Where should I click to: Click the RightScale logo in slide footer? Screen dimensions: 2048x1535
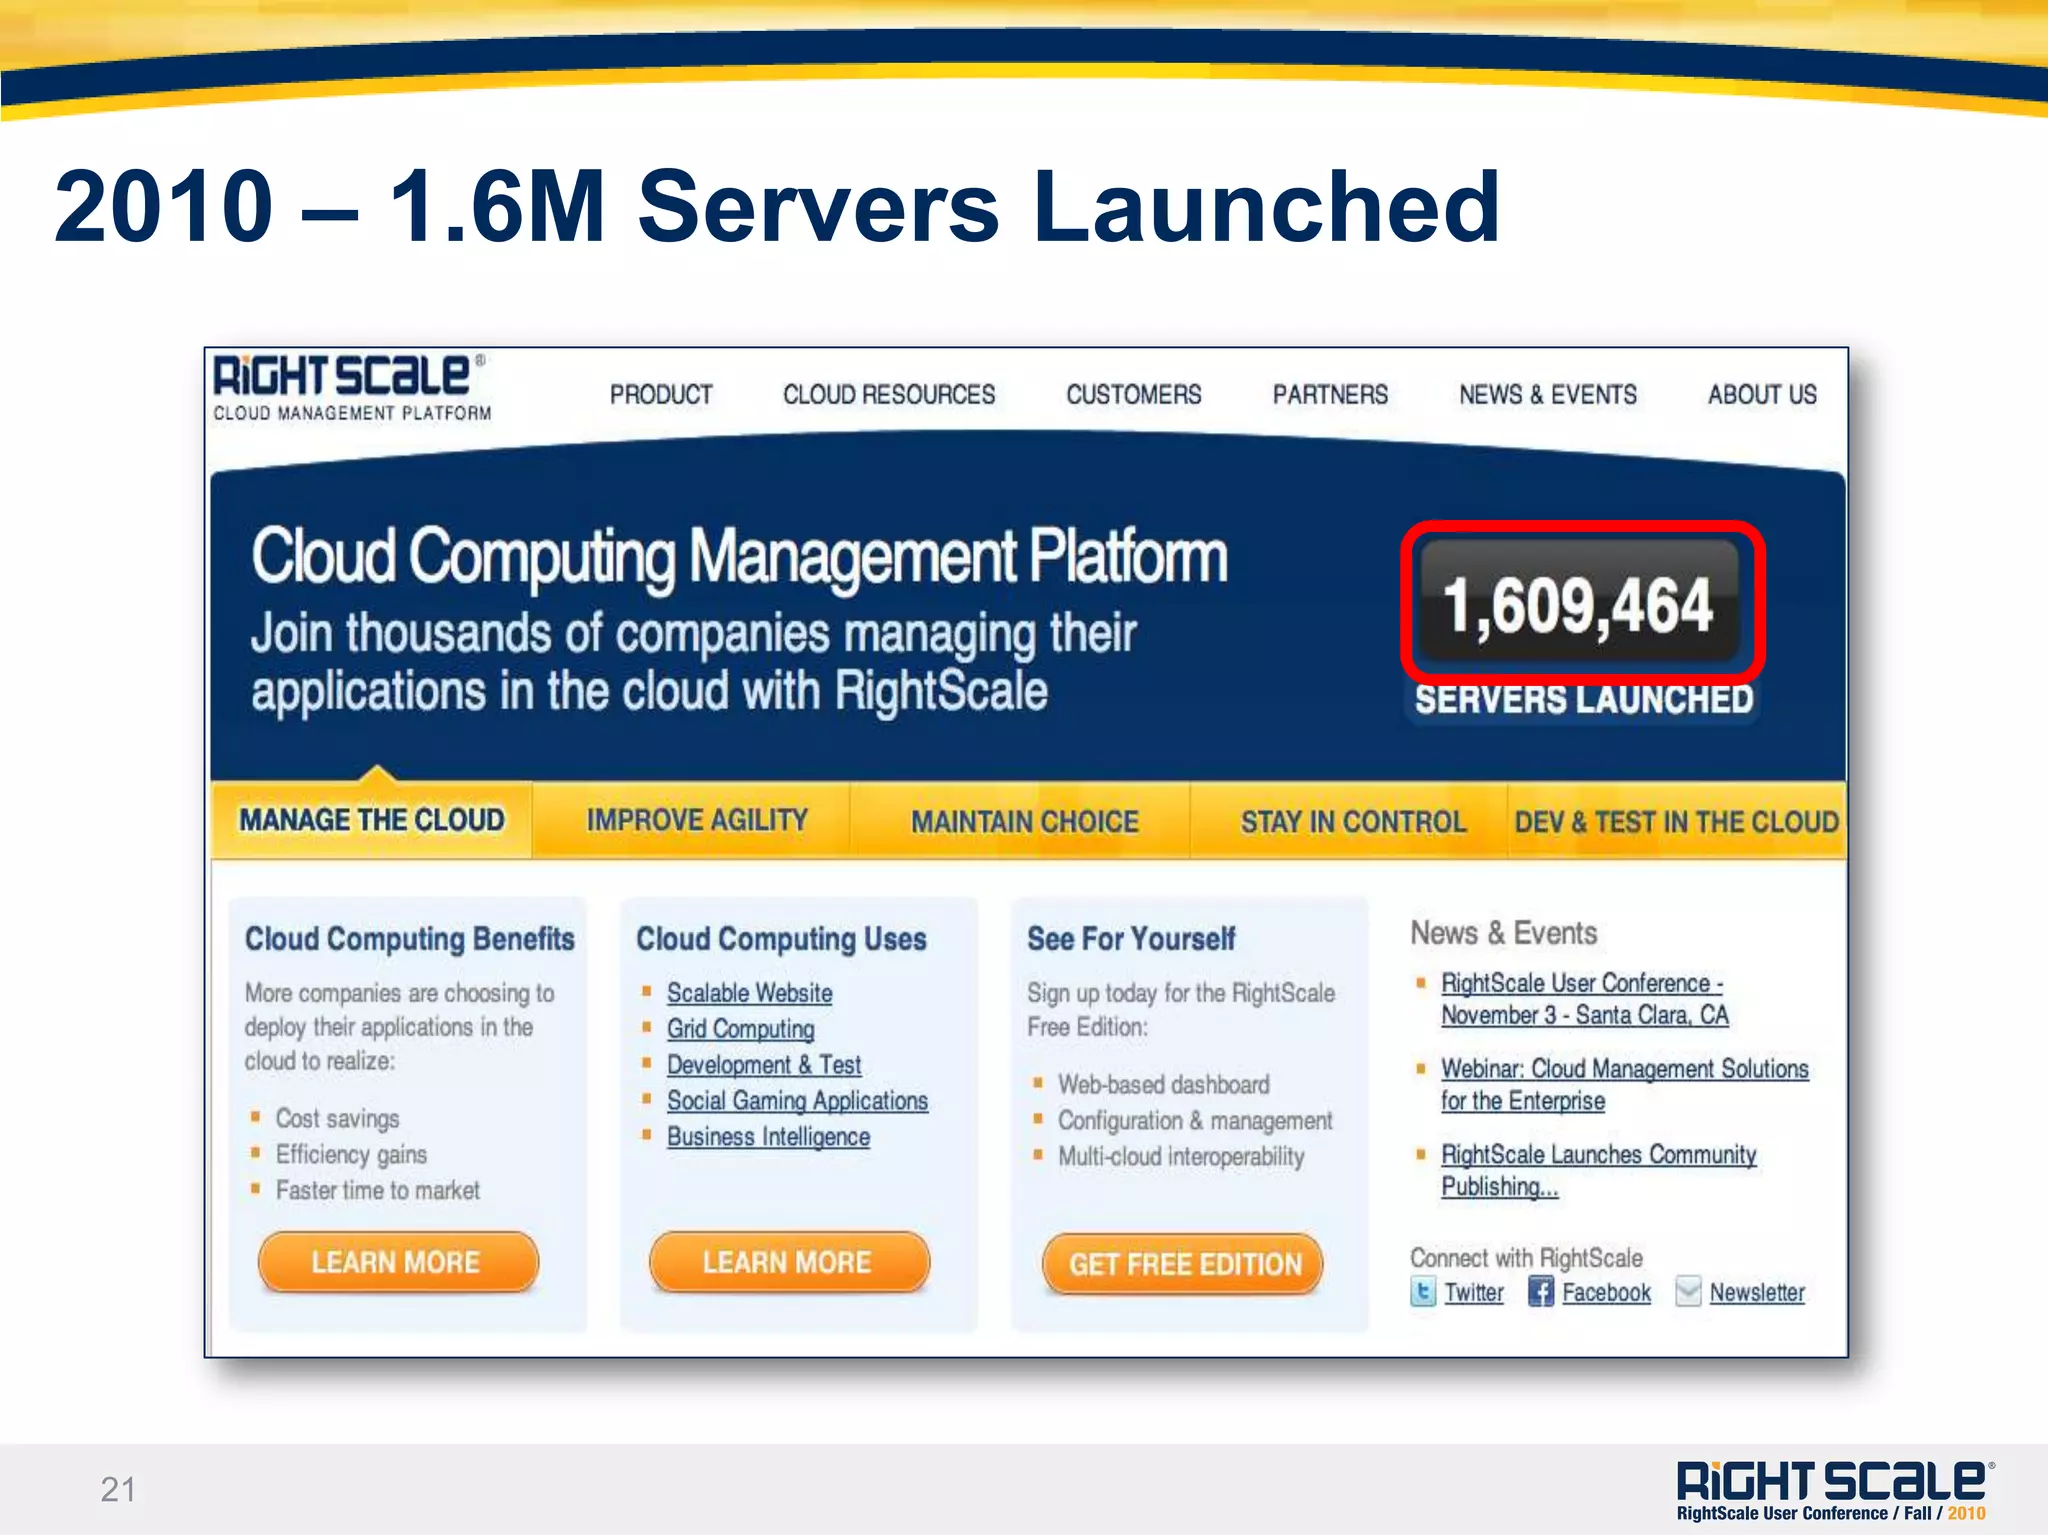point(1832,1482)
